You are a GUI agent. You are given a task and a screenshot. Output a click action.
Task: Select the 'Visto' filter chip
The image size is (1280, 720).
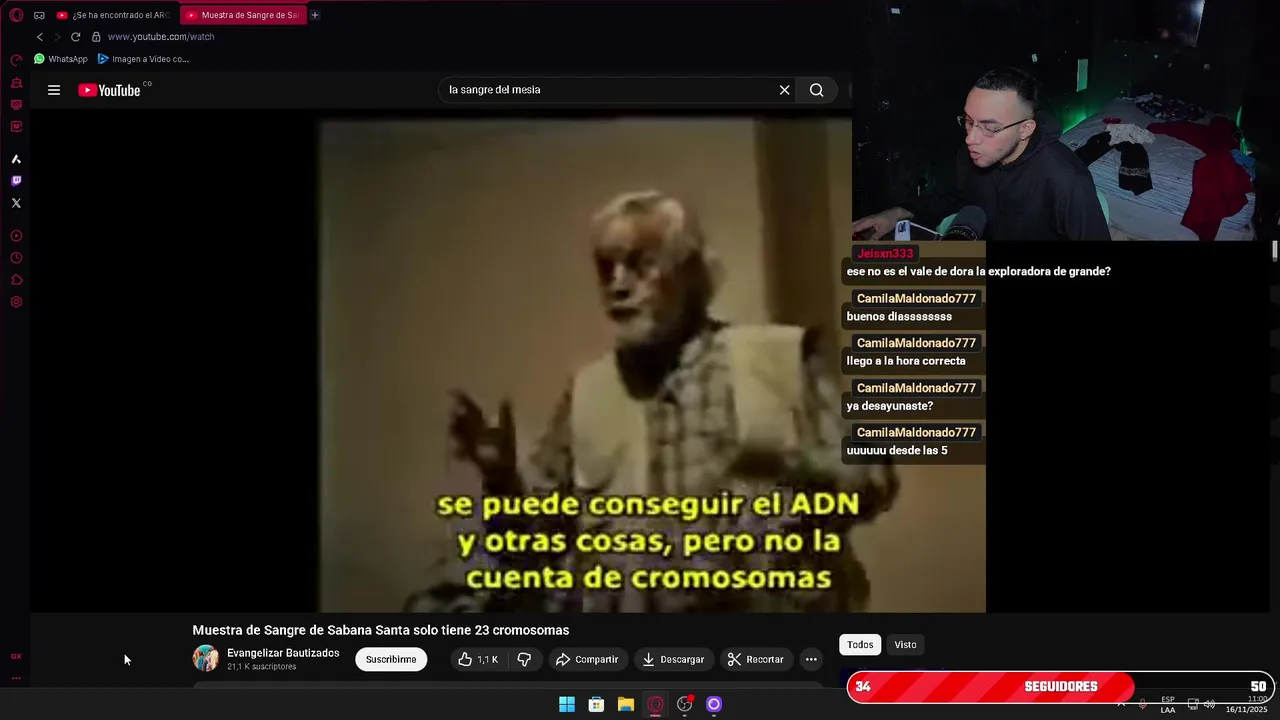[x=905, y=645]
